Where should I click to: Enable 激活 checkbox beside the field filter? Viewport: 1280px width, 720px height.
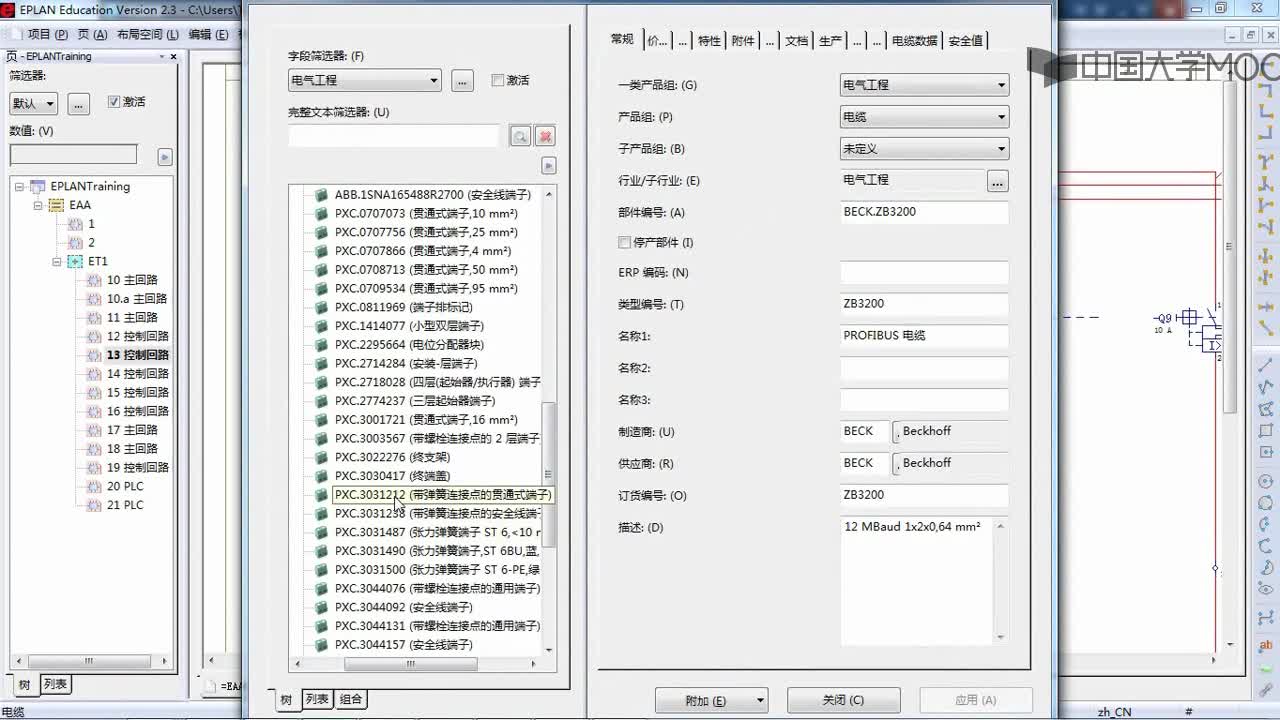[498, 80]
